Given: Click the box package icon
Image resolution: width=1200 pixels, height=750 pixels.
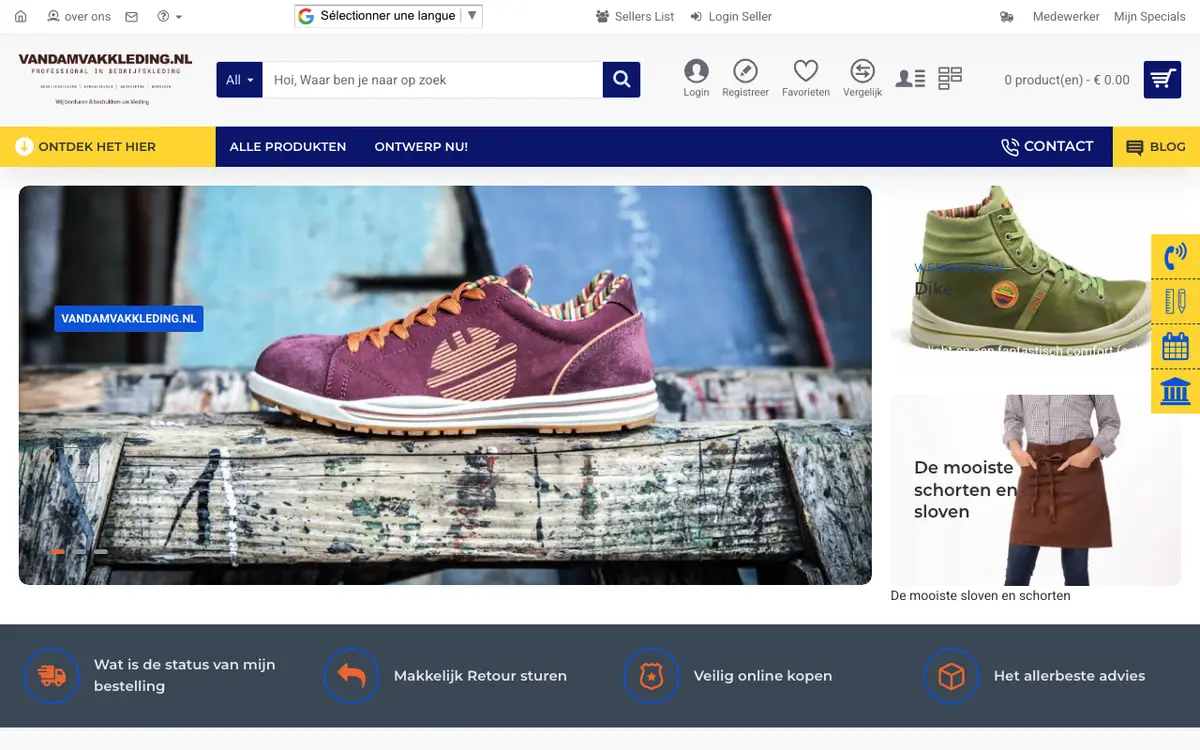Looking at the screenshot, I should tap(951, 676).
